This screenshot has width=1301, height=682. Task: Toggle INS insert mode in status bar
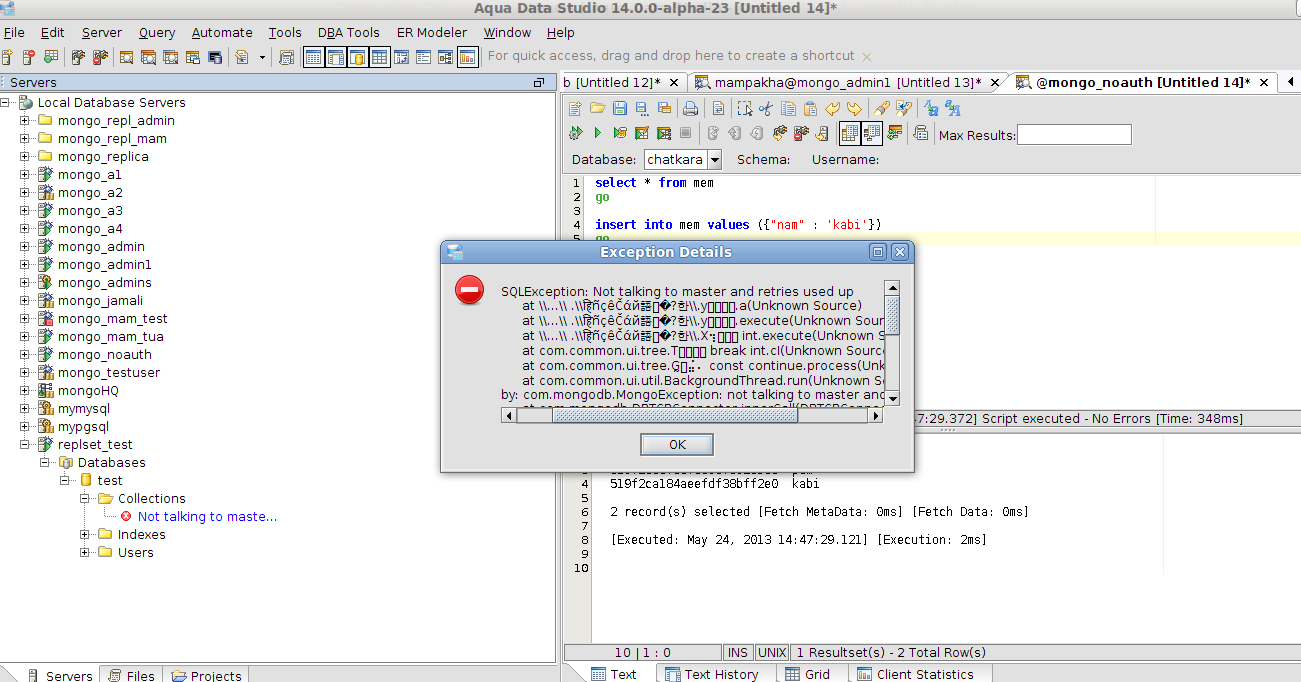[x=738, y=652]
